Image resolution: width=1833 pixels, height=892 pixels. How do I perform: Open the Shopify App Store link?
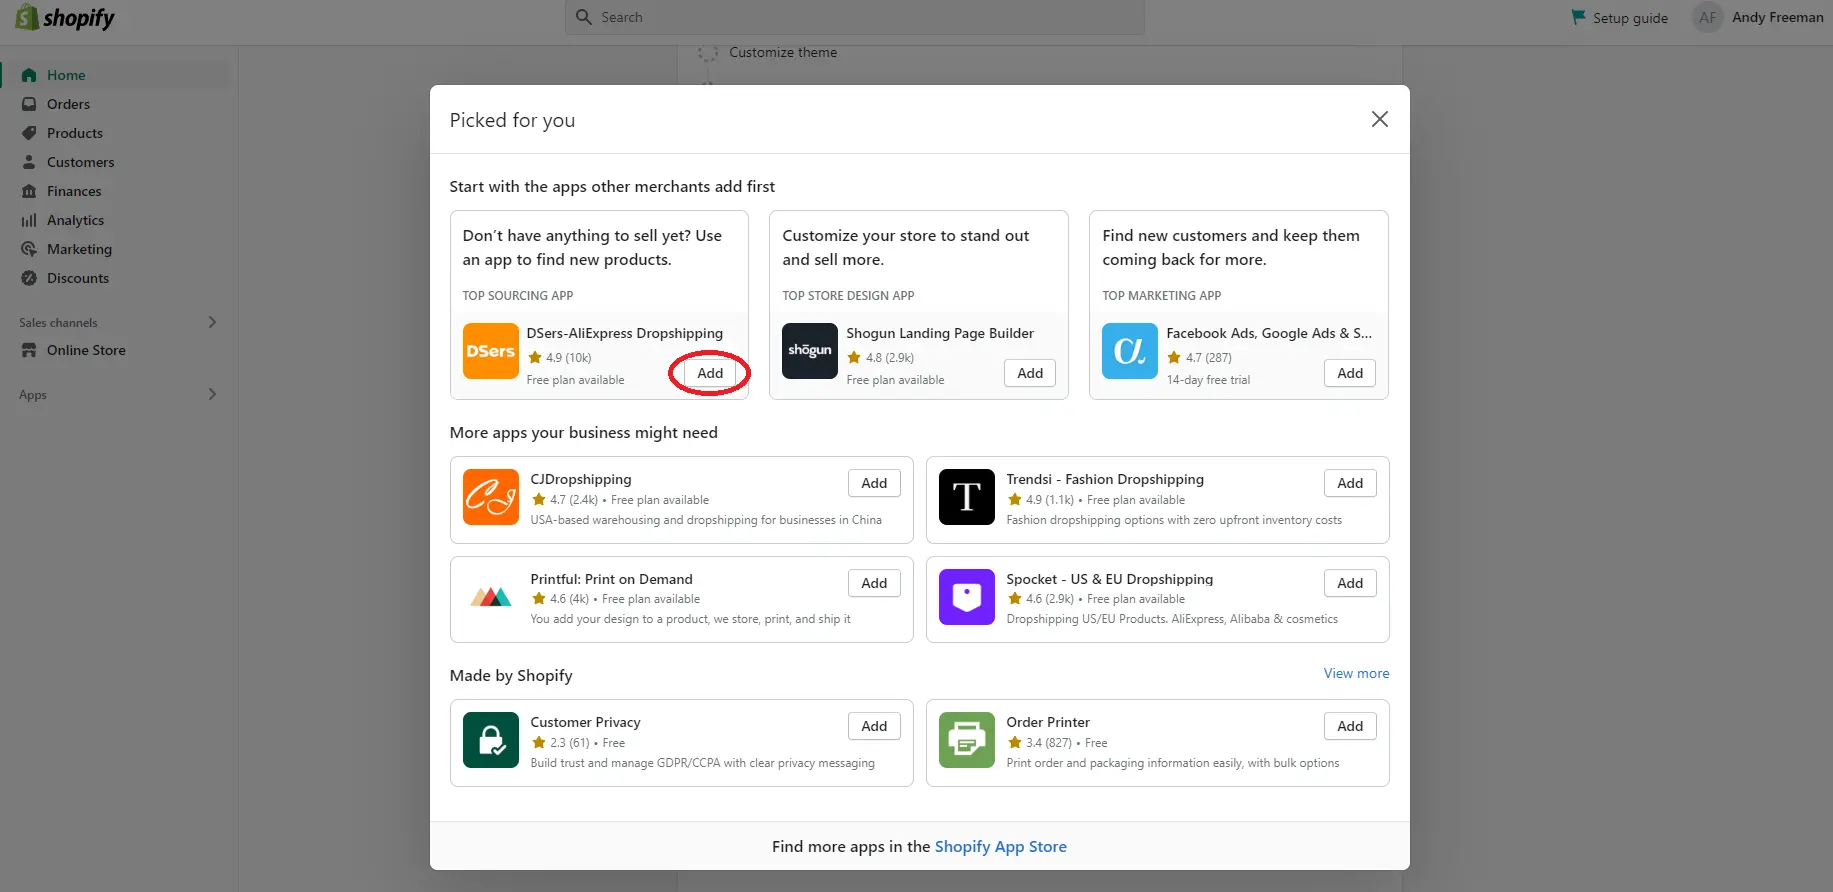click(1000, 846)
